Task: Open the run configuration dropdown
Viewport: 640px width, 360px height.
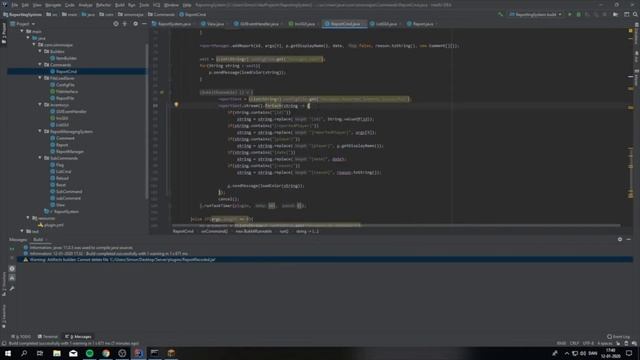Action: [535, 14]
